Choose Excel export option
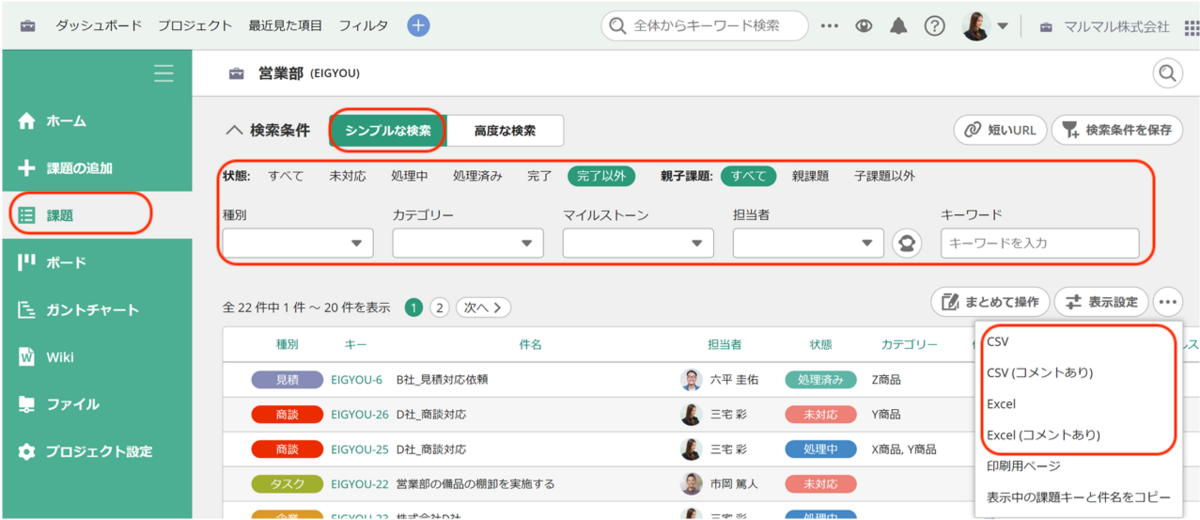The image size is (1200, 520). [1001, 404]
